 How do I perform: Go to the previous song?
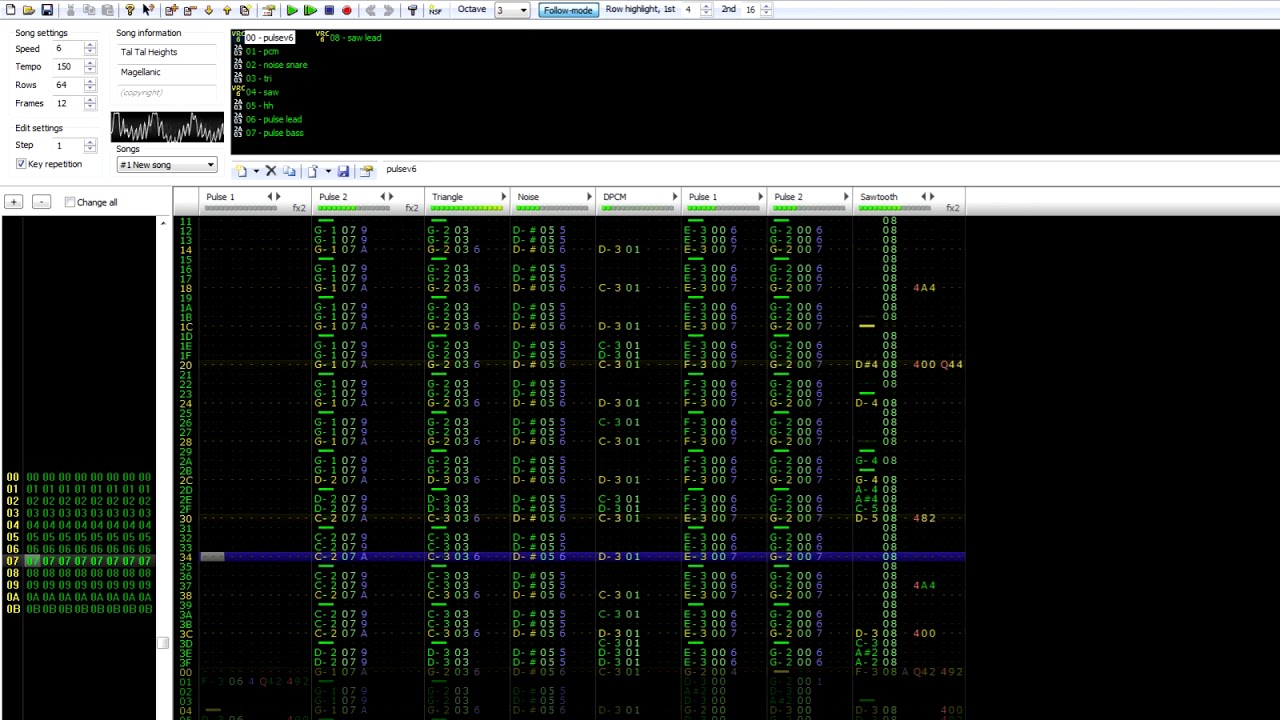point(370,10)
